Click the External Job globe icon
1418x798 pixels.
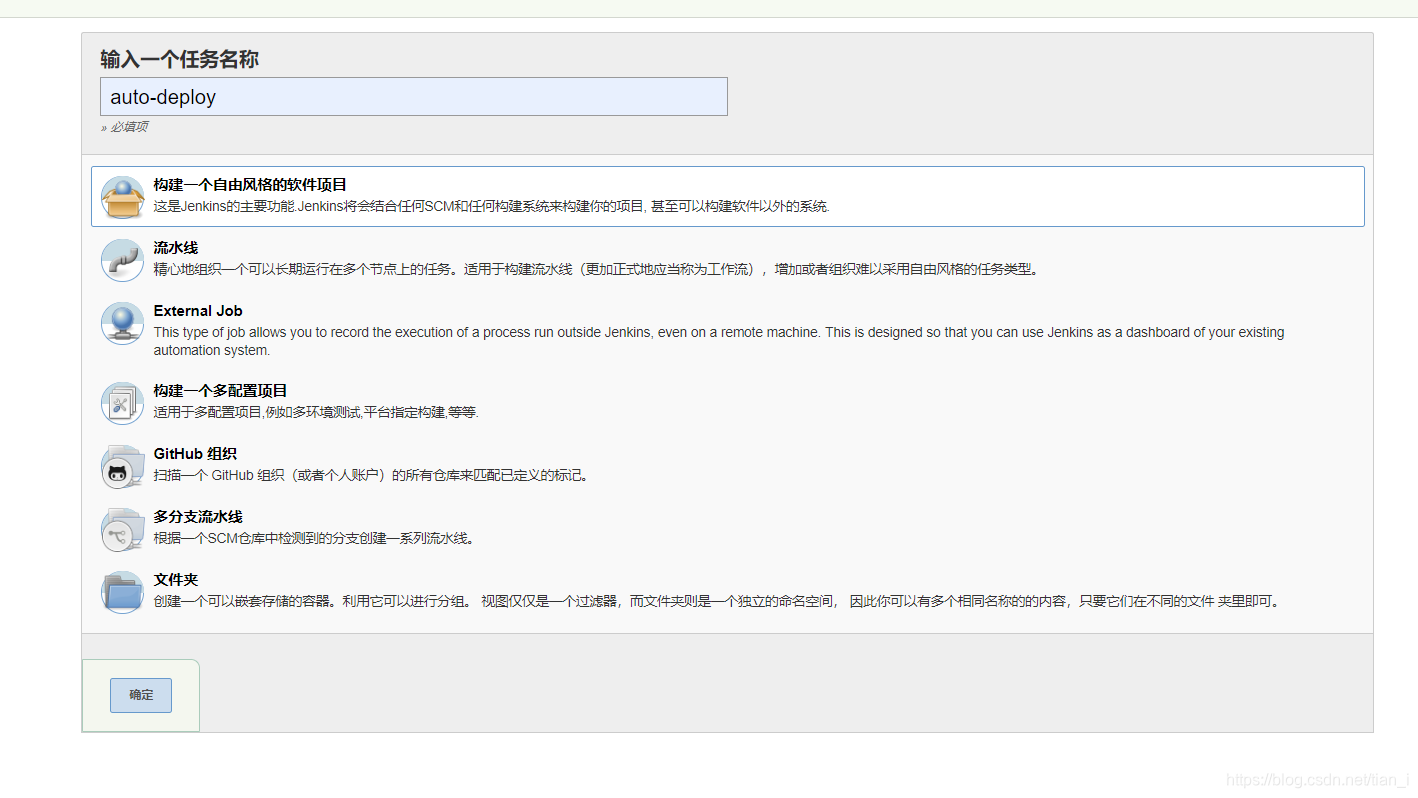pyautogui.click(x=122, y=323)
